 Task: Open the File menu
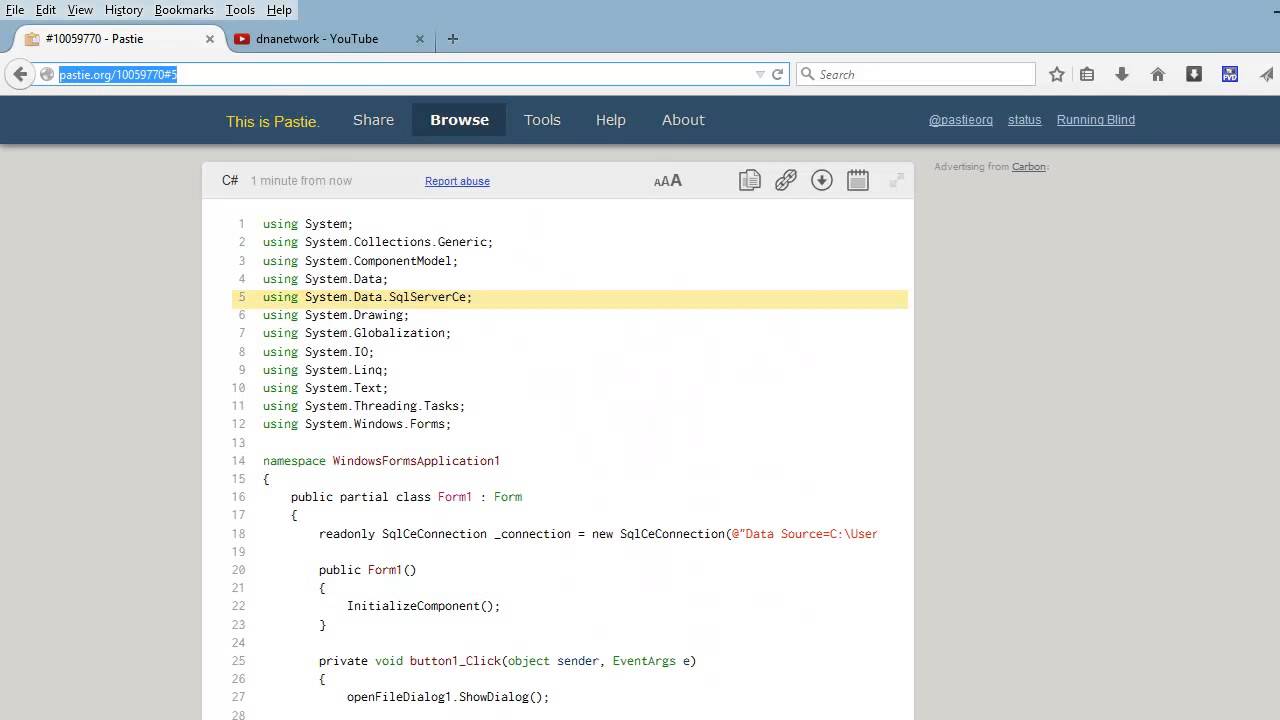15,9
